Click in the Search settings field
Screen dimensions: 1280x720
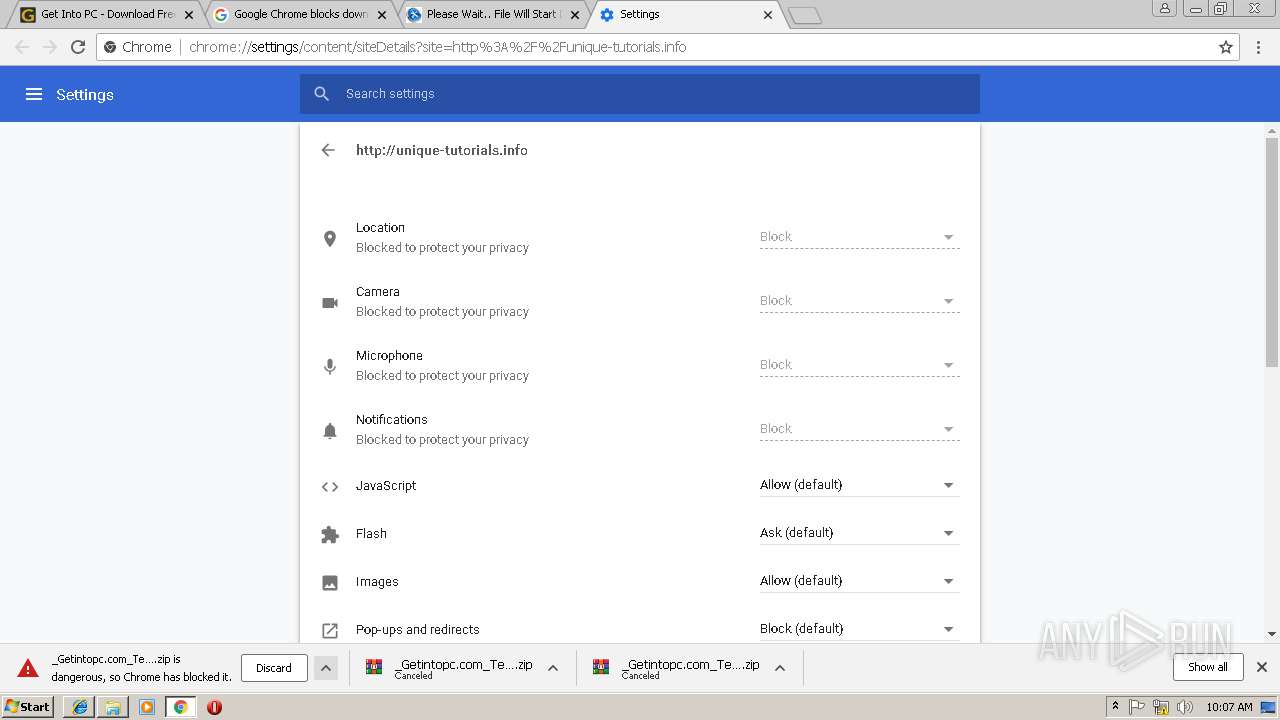(640, 94)
